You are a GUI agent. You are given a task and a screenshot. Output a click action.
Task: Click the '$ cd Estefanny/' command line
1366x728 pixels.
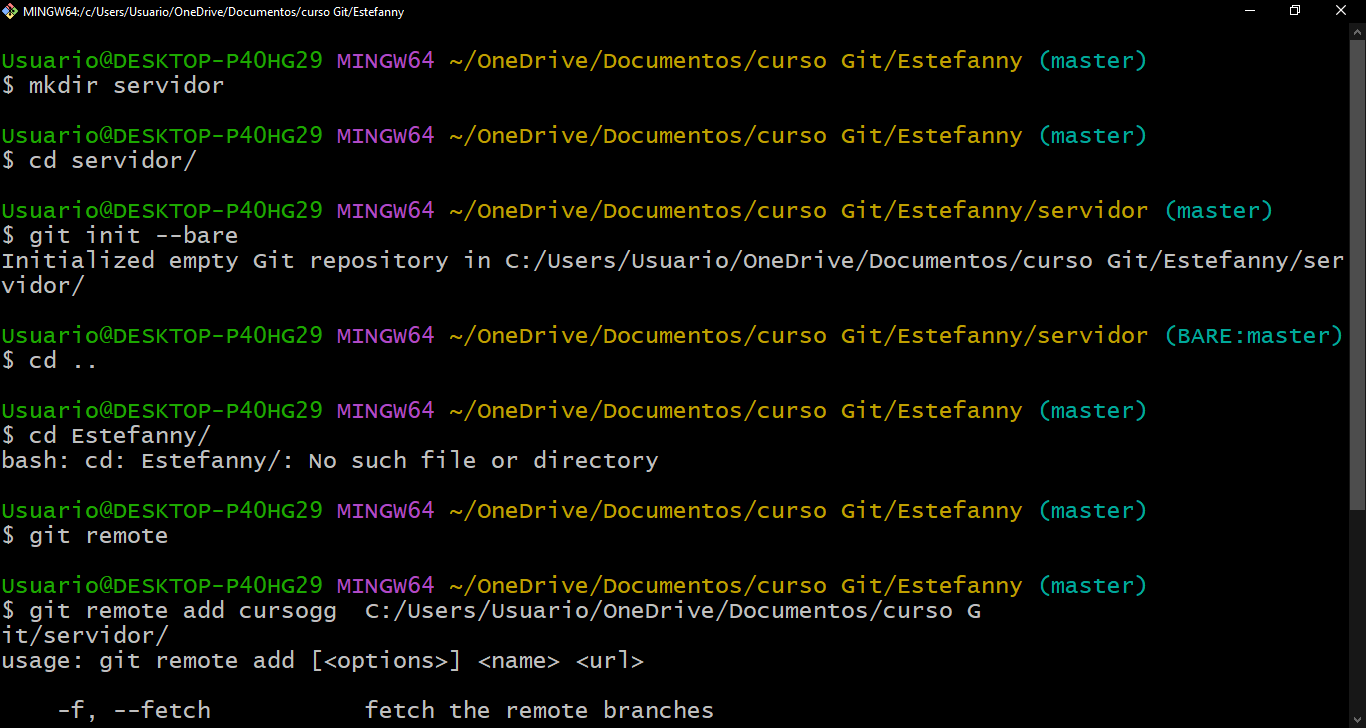106,436
